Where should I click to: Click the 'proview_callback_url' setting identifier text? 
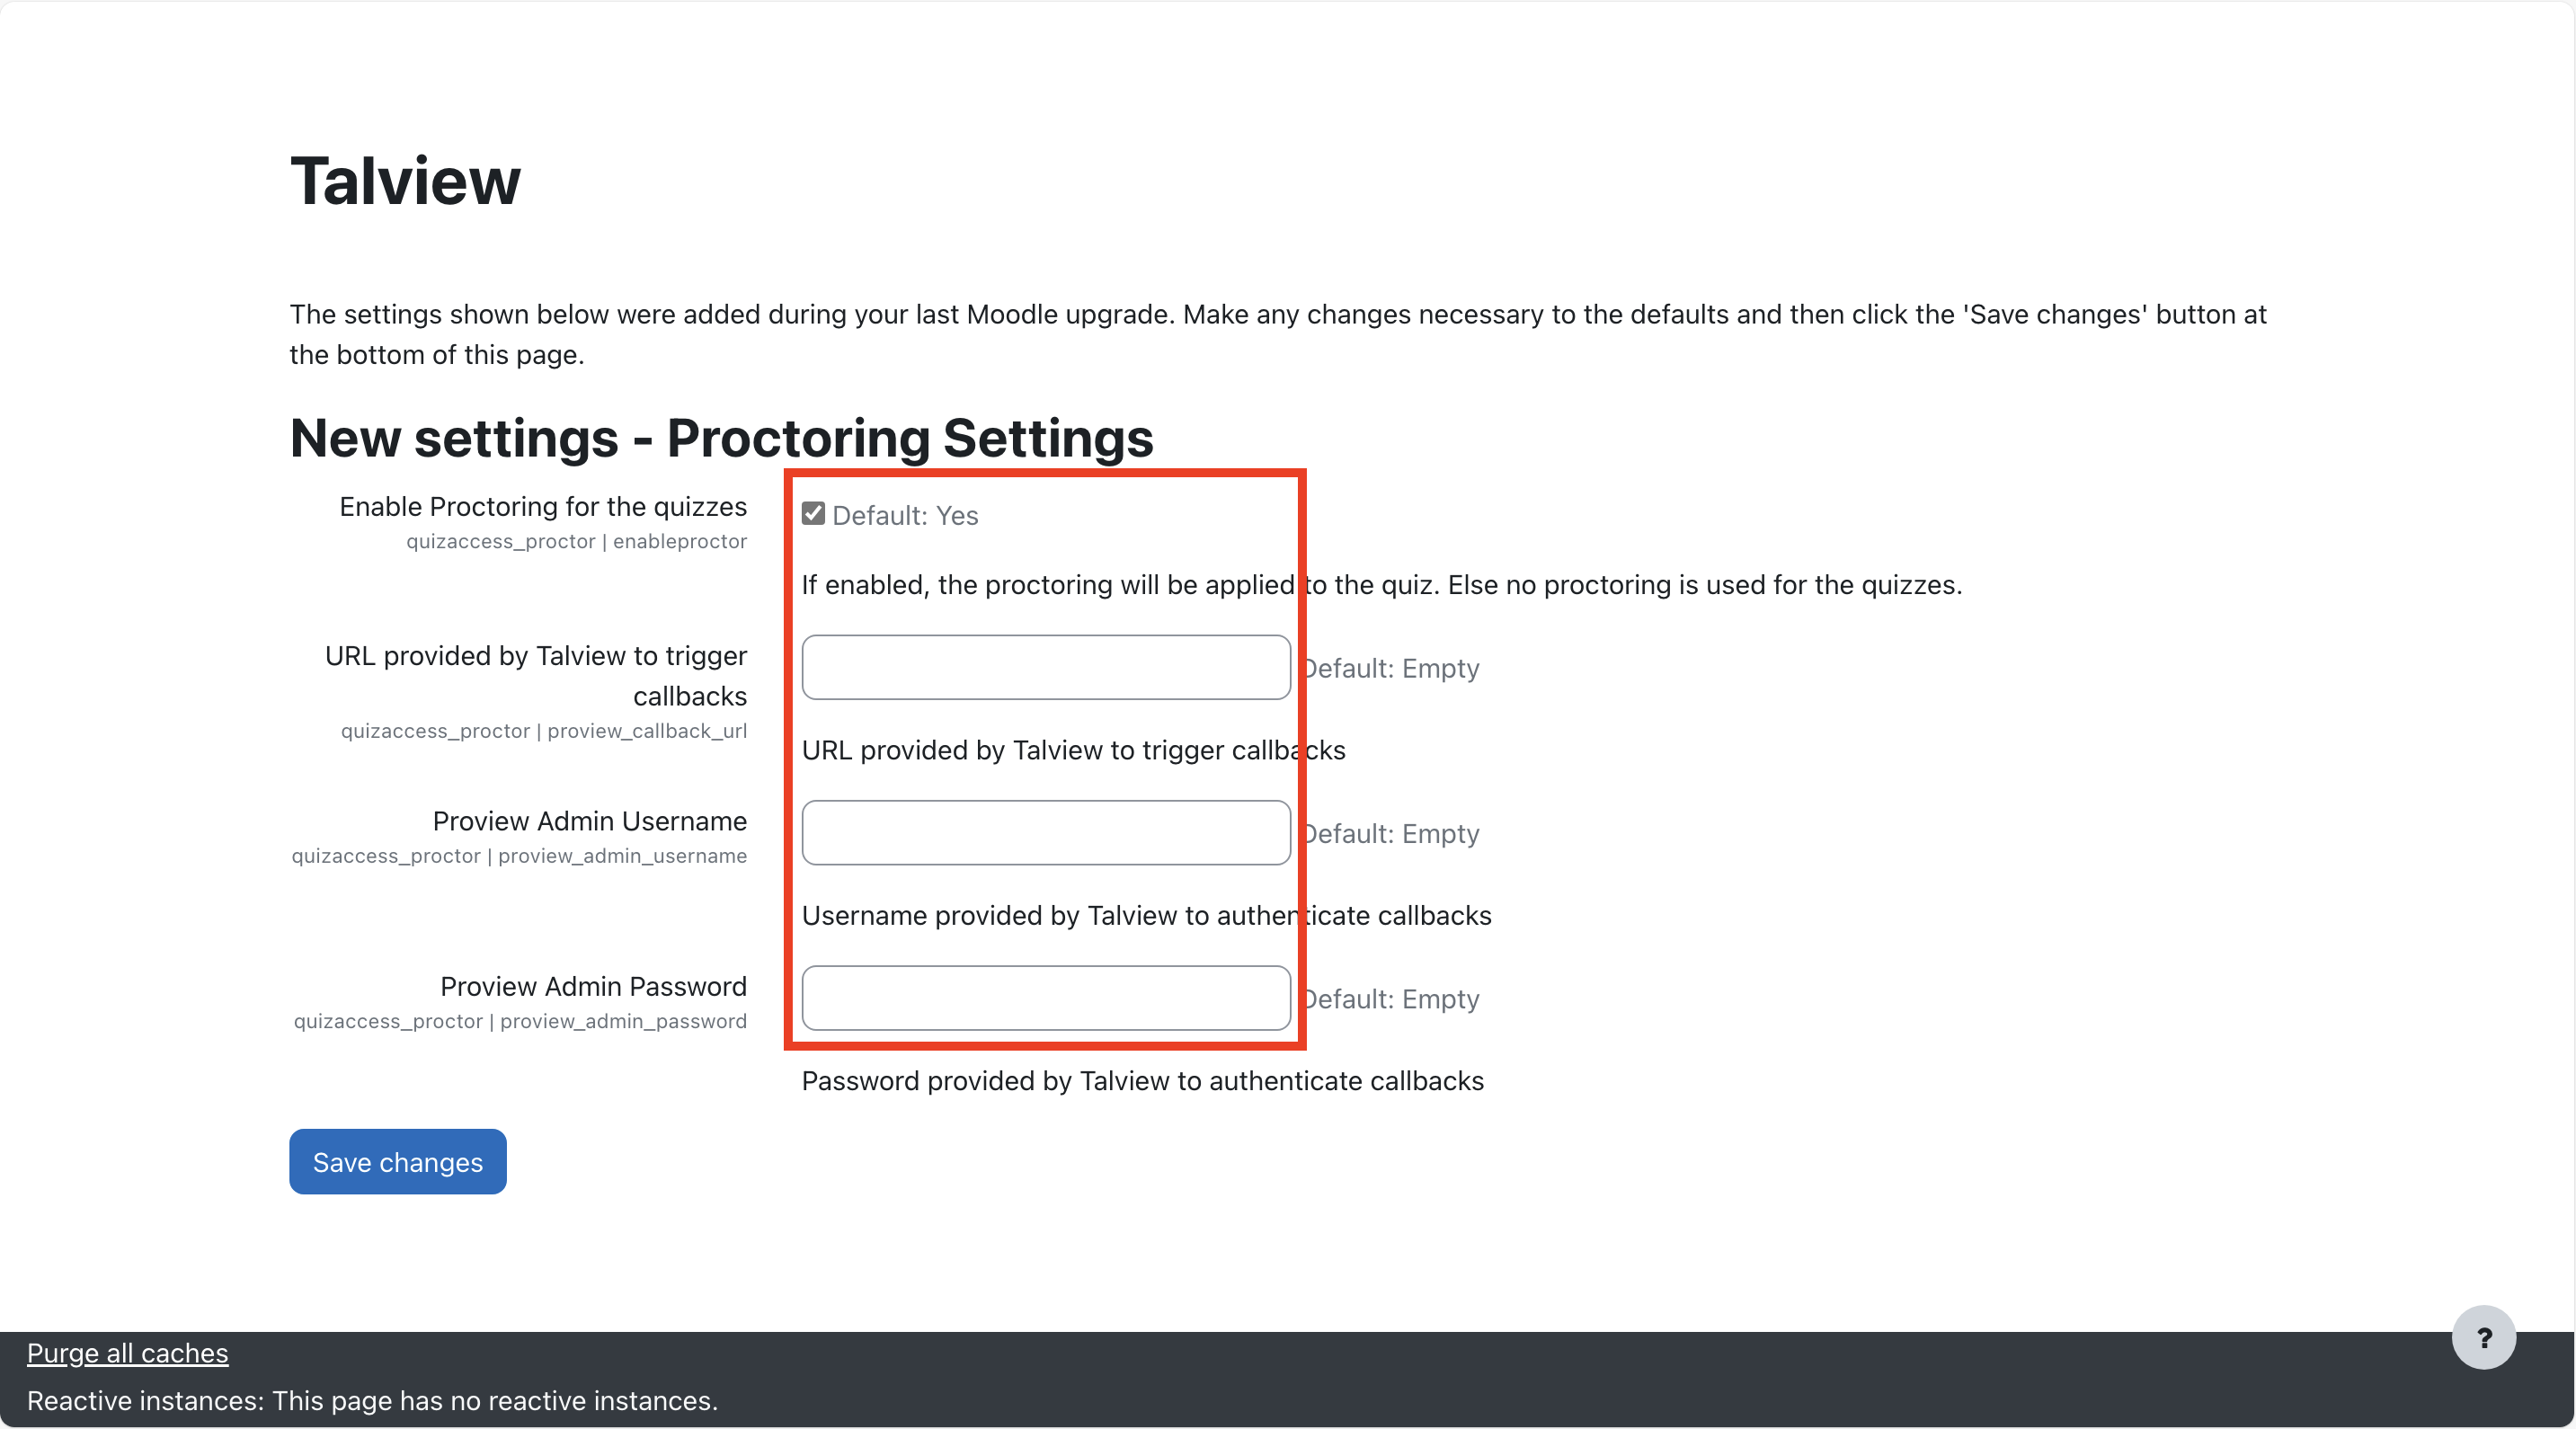(646, 731)
